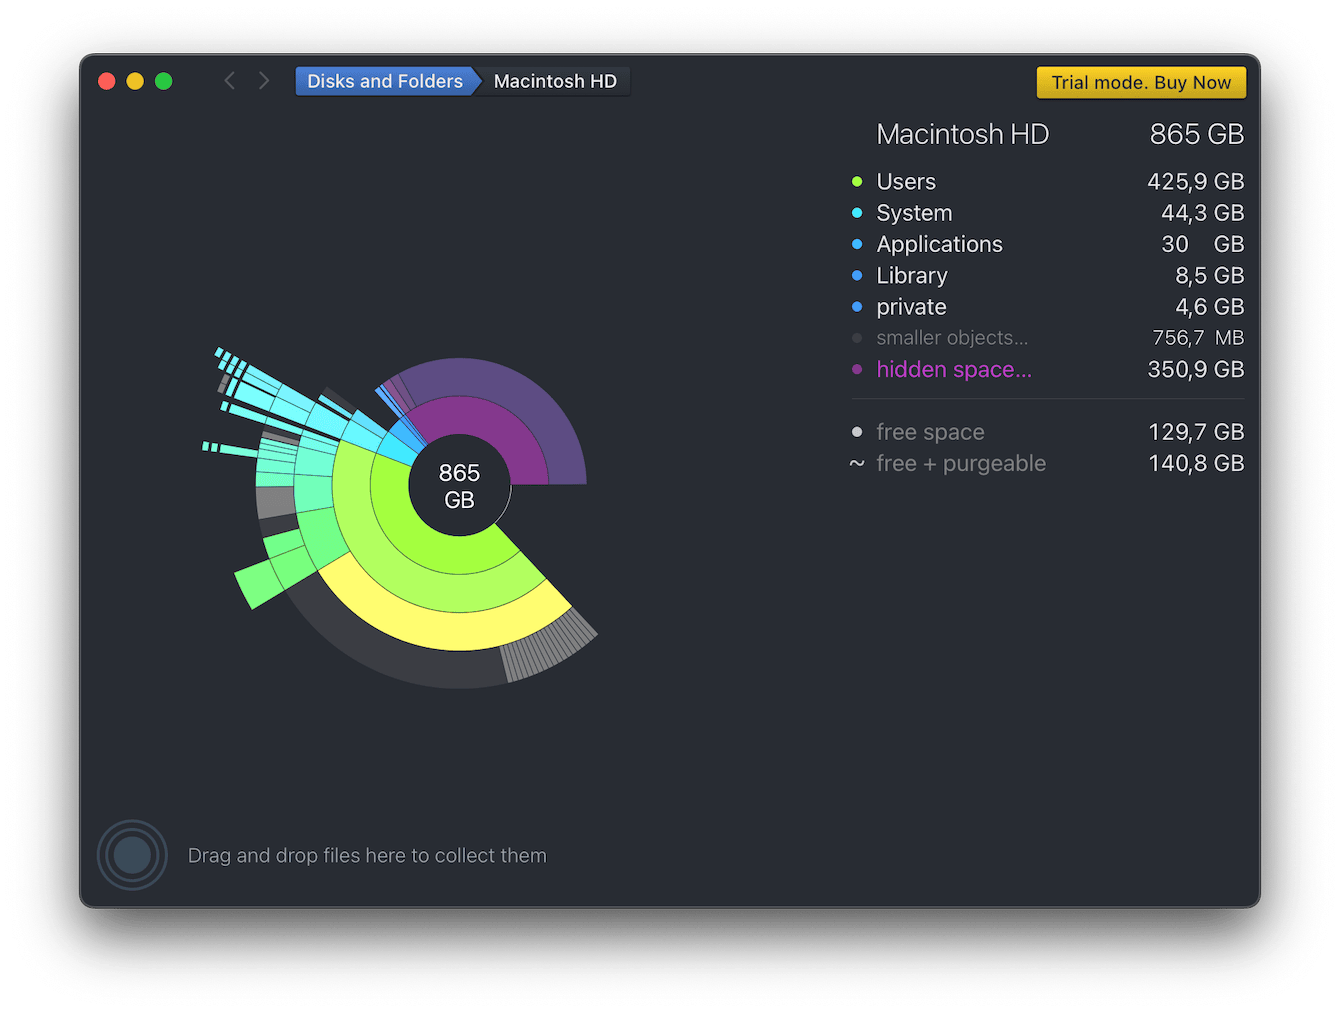
Task: Click the Collector circle icon at bottom left
Action: pos(131,855)
